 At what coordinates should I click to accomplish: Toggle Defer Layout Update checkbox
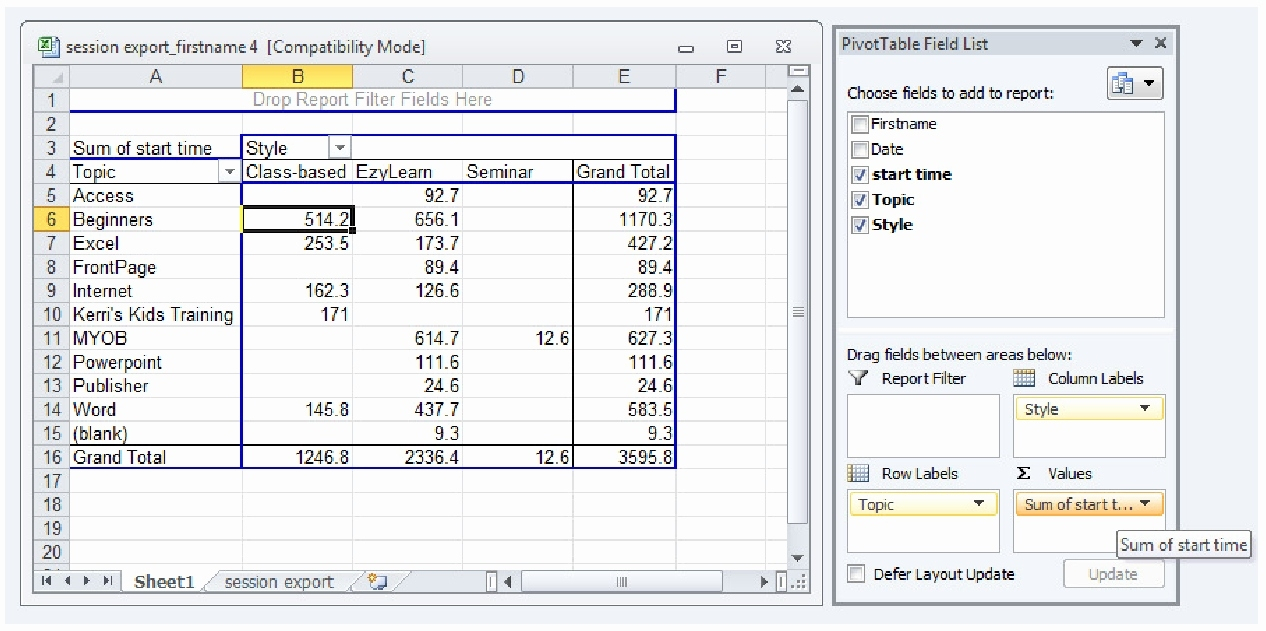click(856, 574)
